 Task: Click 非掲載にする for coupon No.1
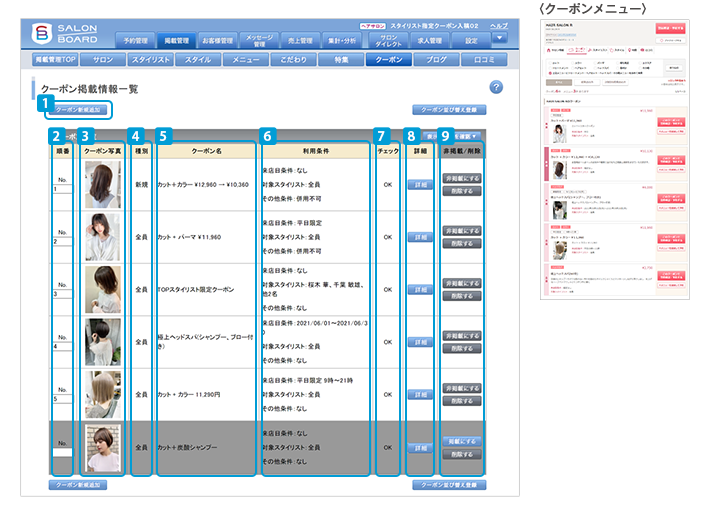(x=462, y=178)
